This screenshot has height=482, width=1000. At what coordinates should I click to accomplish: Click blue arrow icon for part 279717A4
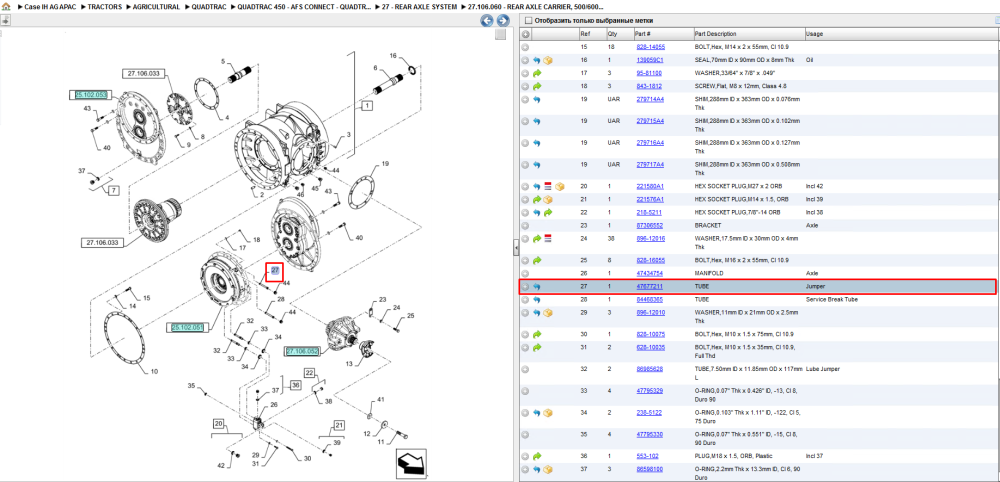click(536, 164)
